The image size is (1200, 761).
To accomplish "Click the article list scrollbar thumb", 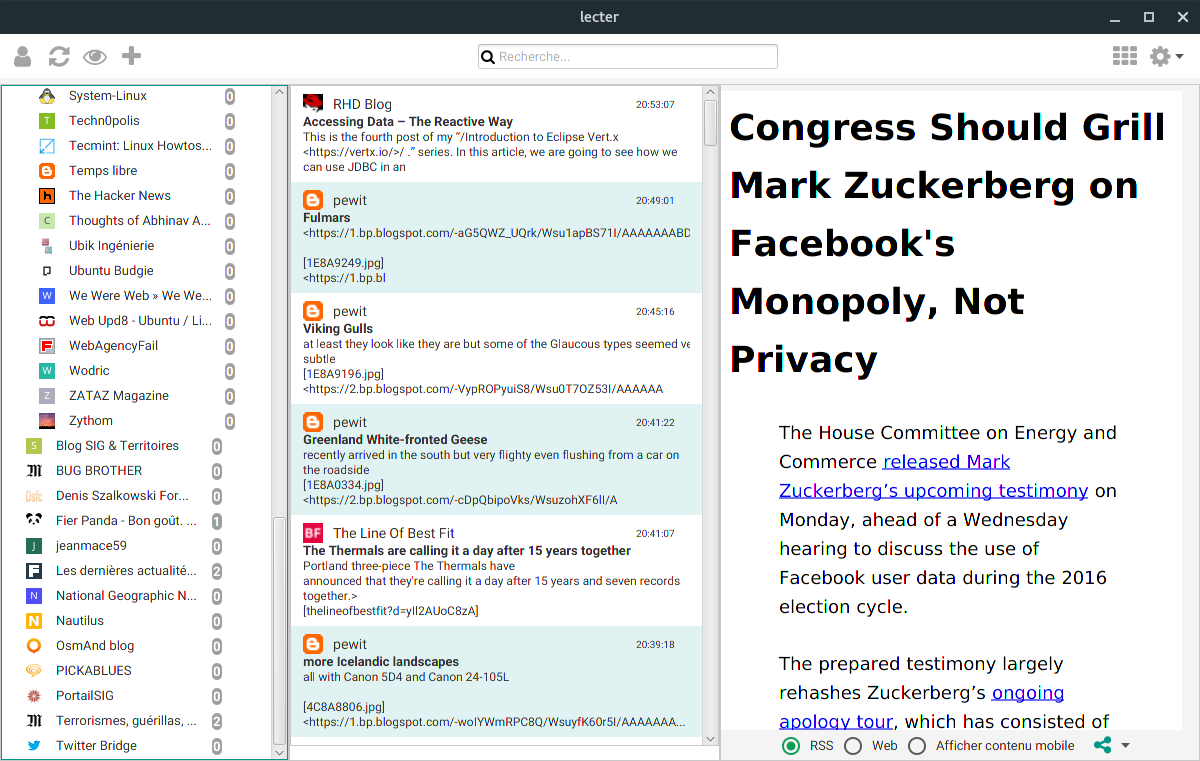I will click(711, 123).
